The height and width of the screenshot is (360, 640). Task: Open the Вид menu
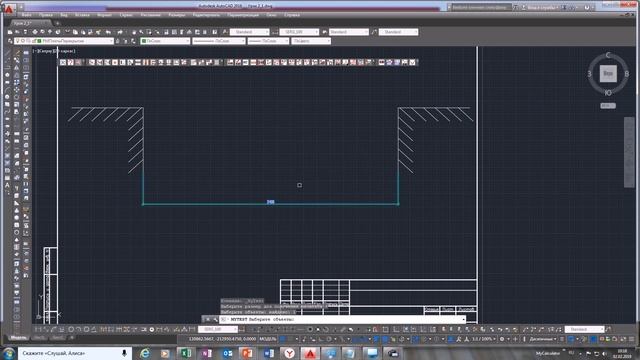64,15
